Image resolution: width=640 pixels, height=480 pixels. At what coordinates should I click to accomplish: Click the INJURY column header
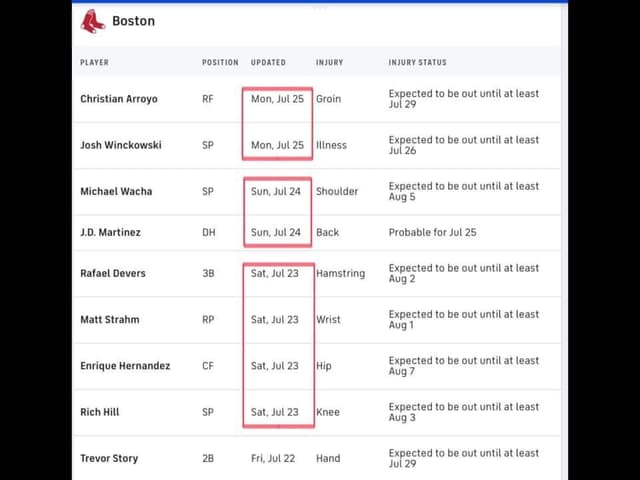(x=329, y=62)
